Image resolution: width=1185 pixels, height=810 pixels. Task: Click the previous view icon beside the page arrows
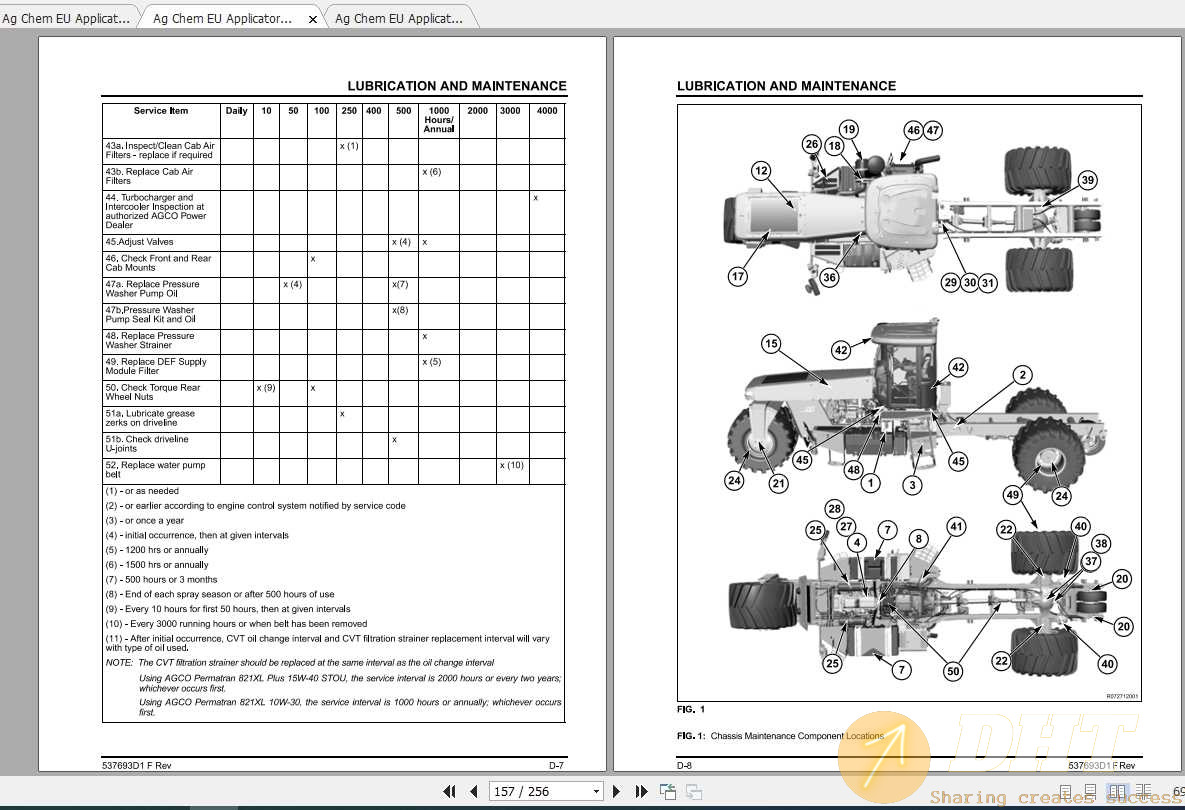(667, 791)
